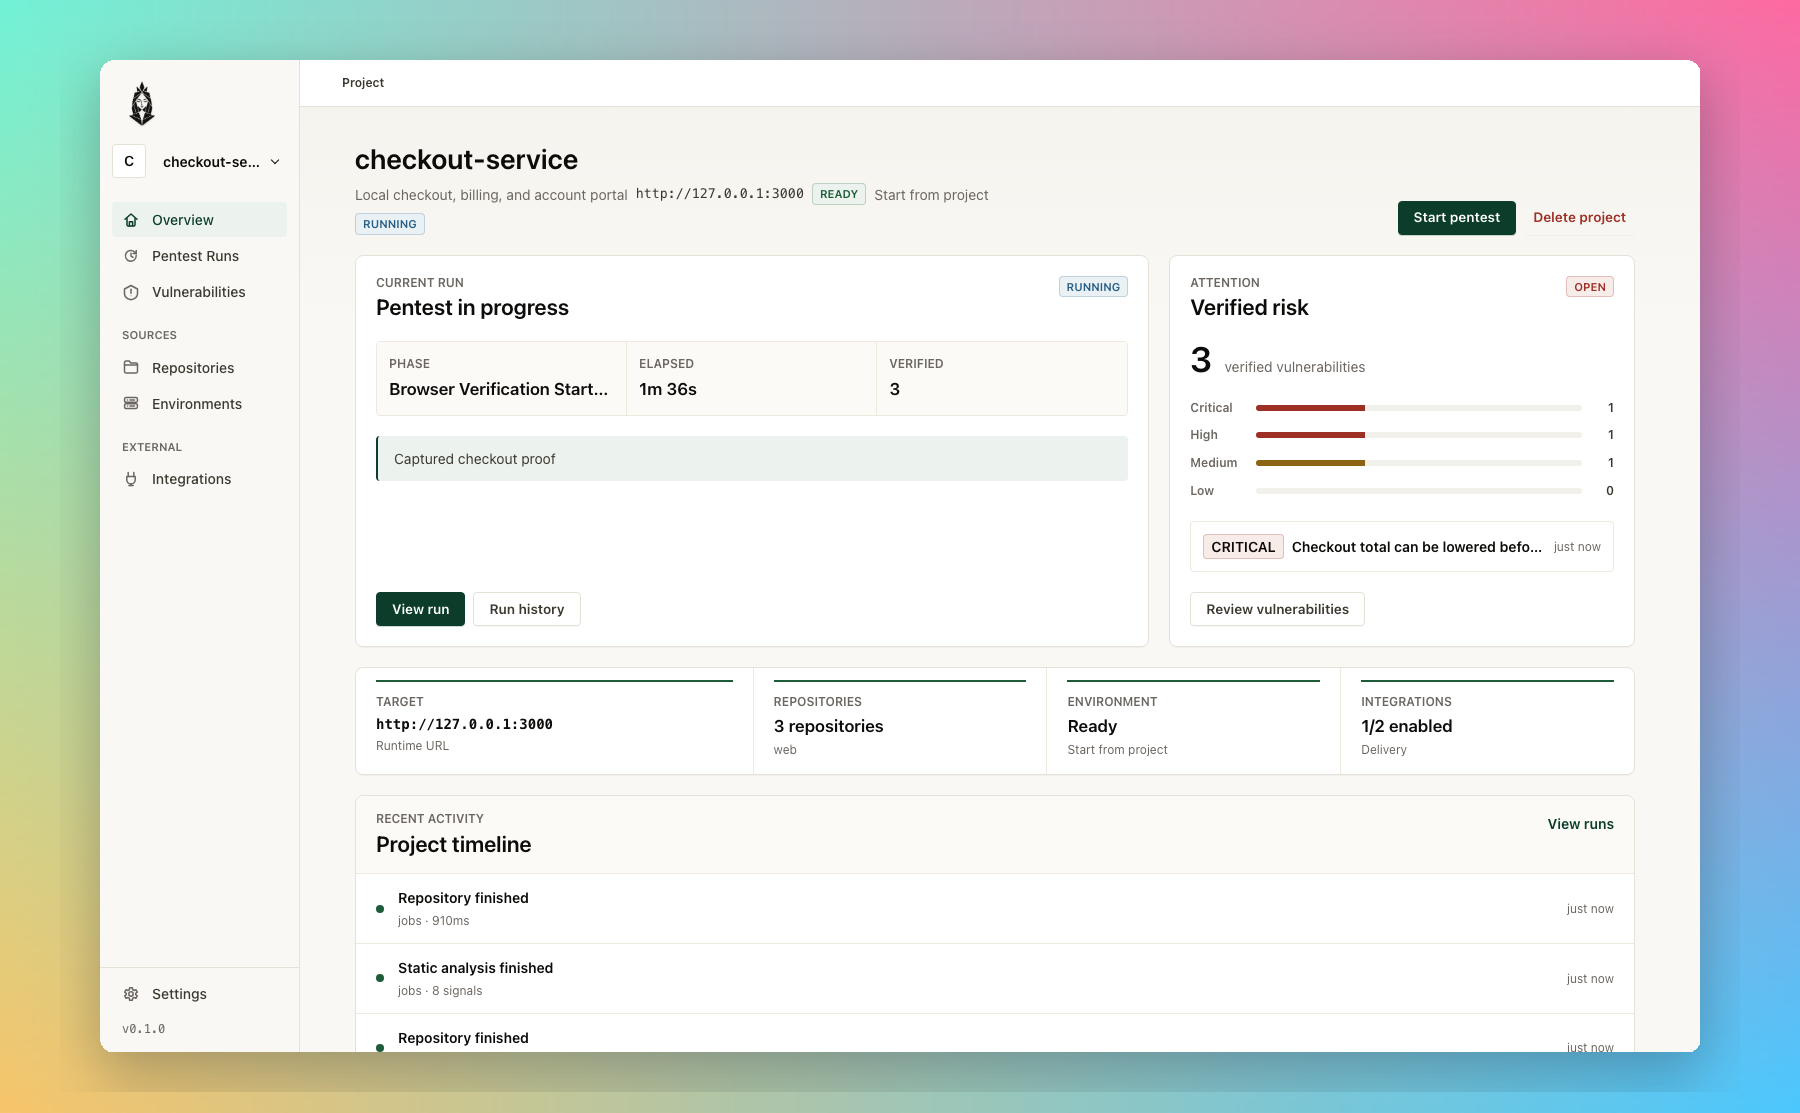Click RUNNING badge in Current Run card

[x=1093, y=287]
